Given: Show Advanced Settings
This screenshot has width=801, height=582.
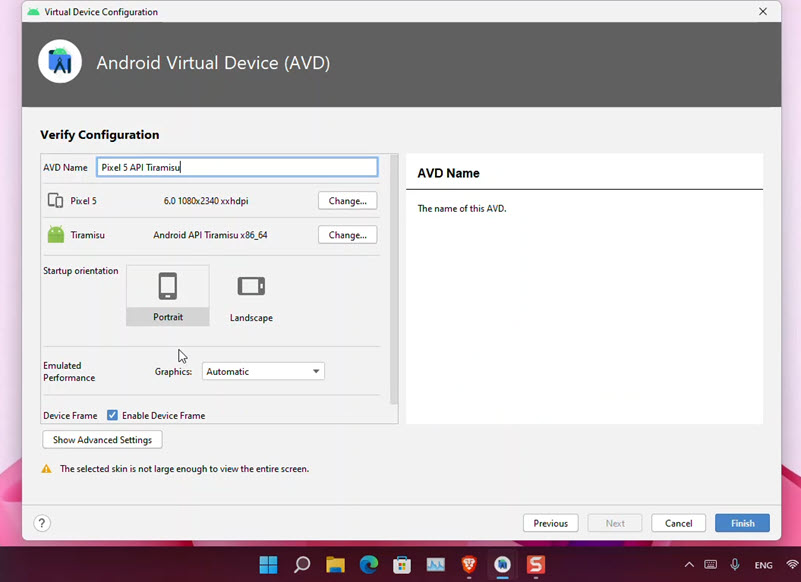Looking at the screenshot, I should point(102,440).
